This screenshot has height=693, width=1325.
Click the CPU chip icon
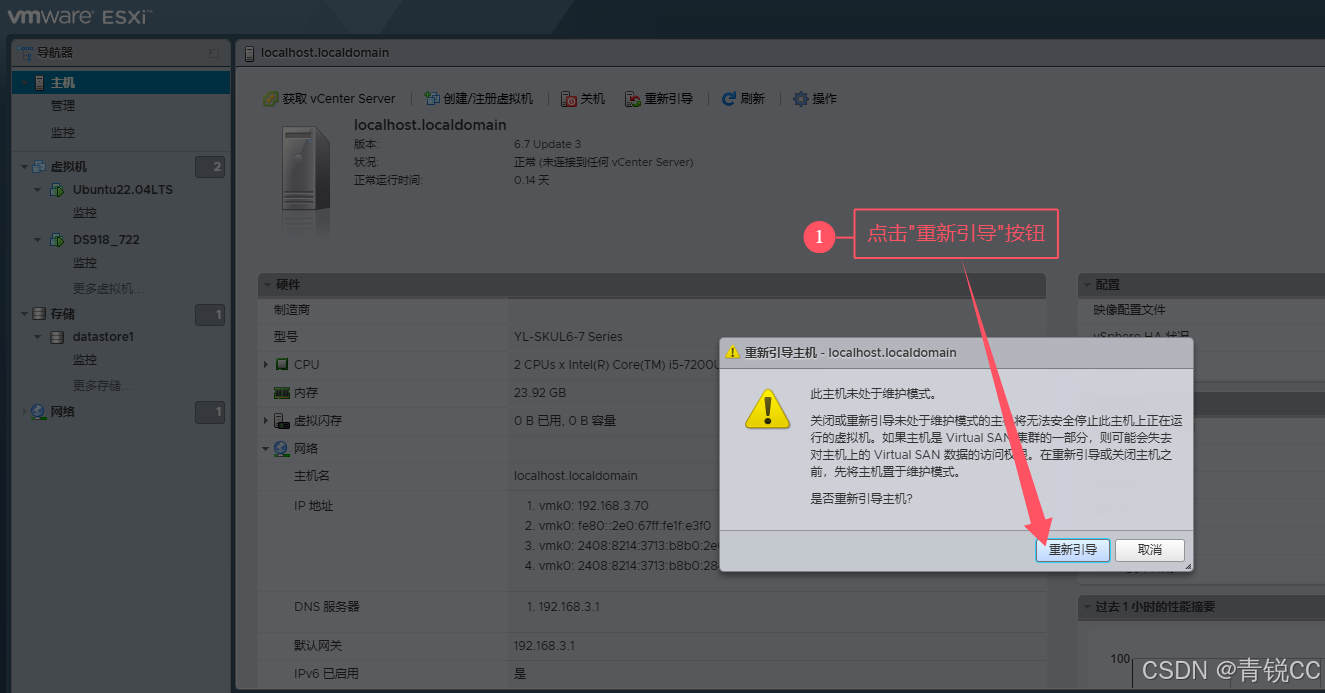282,365
